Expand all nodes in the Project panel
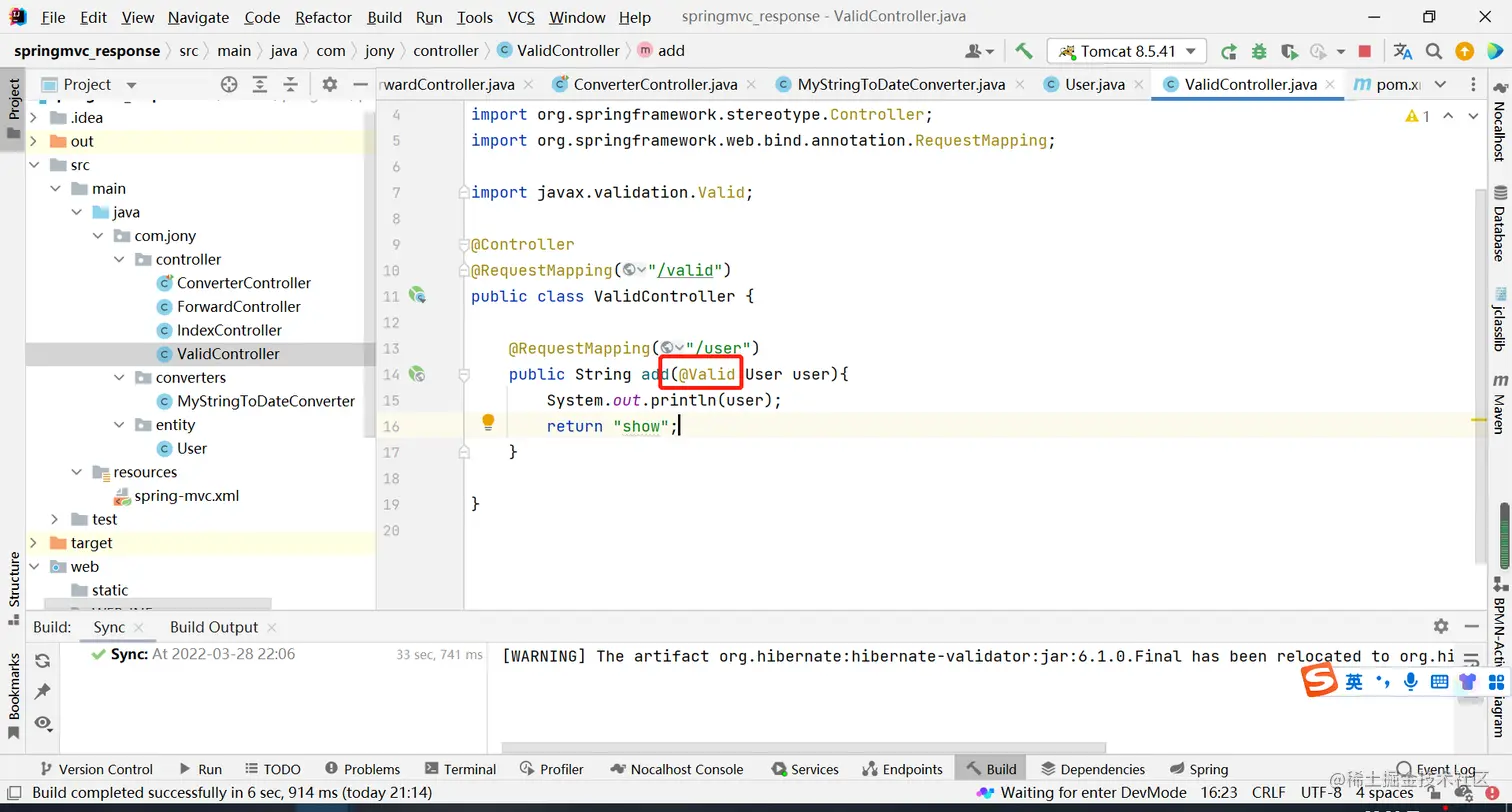This screenshot has height=812, width=1512. click(260, 85)
